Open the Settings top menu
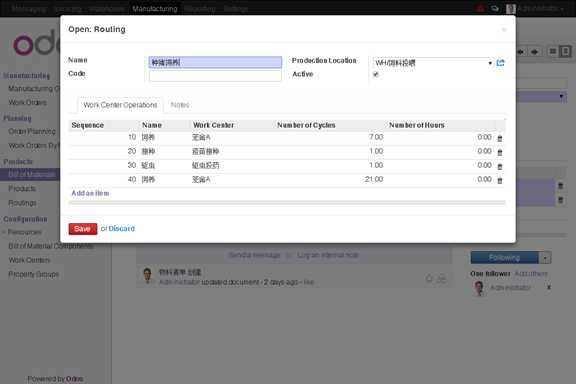Screen dimensions: 576x384 (x=236, y=8)
